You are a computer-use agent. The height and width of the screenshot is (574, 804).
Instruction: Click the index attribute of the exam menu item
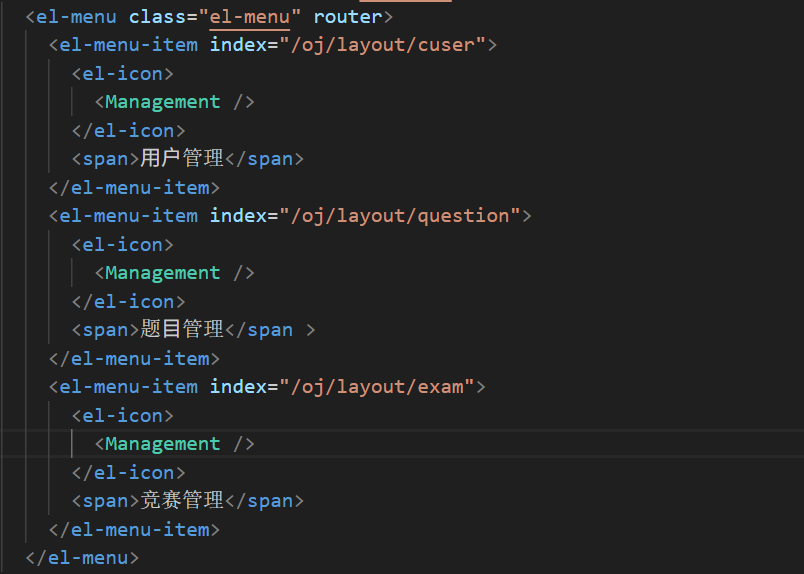click(x=238, y=387)
